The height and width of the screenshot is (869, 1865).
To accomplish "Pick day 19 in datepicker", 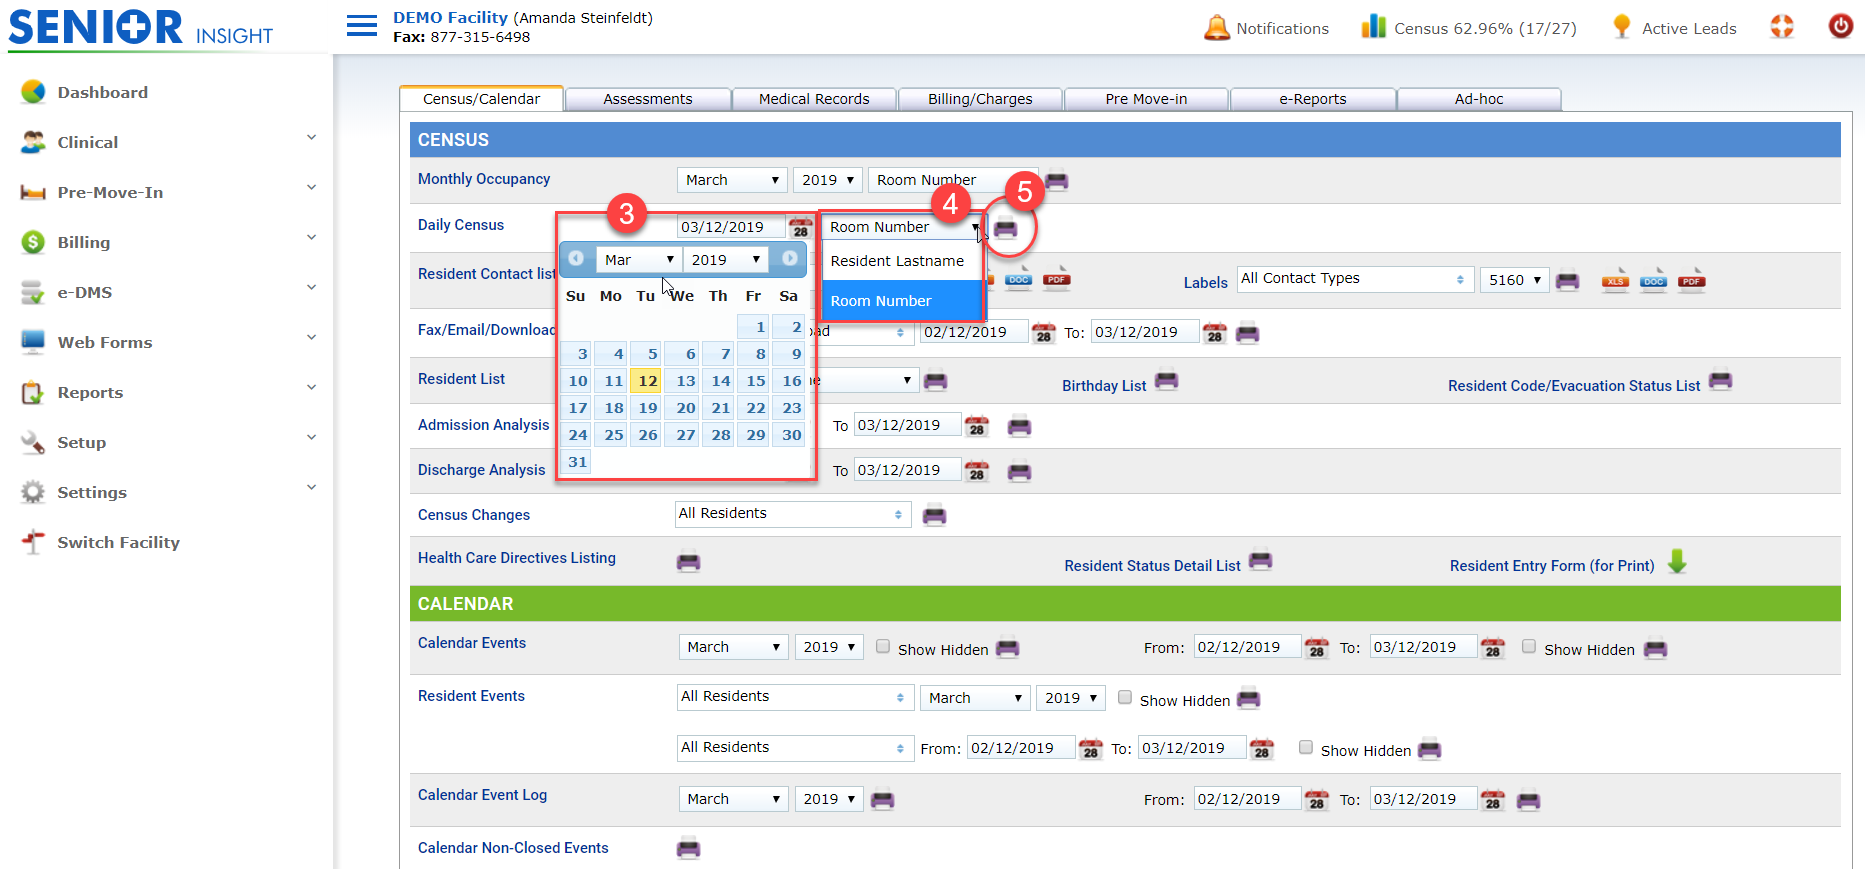I will [x=648, y=408].
